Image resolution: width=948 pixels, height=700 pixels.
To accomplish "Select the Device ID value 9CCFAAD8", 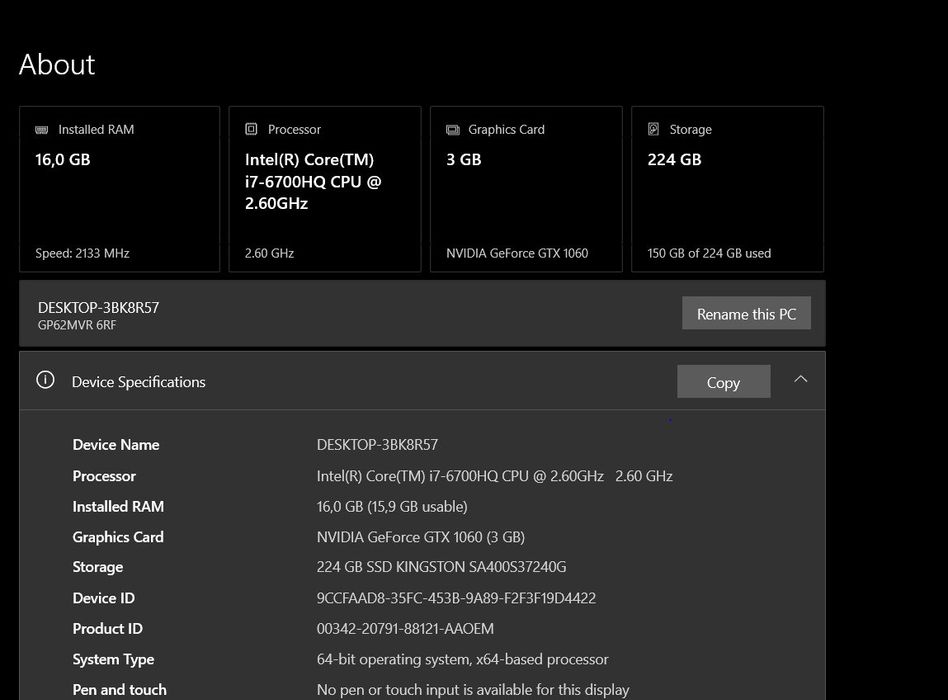I will click(x=456, y=598).
